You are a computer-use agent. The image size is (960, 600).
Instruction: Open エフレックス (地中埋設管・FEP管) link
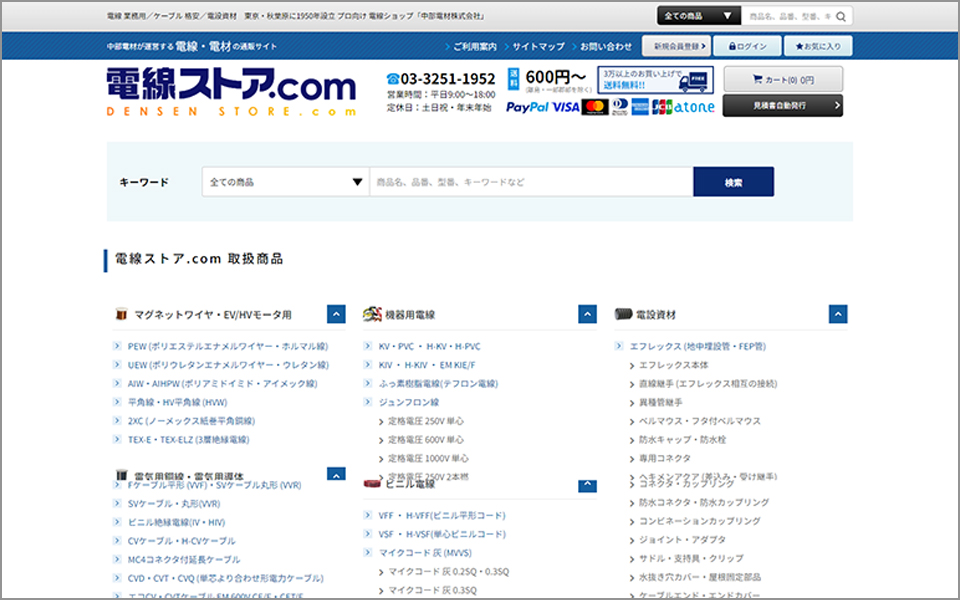pos(697,347)
